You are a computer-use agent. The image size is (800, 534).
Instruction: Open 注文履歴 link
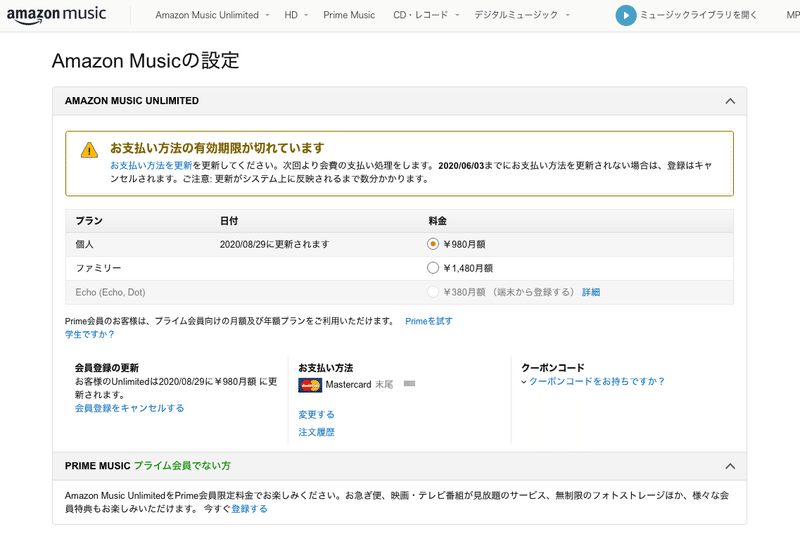click(316, 433)
